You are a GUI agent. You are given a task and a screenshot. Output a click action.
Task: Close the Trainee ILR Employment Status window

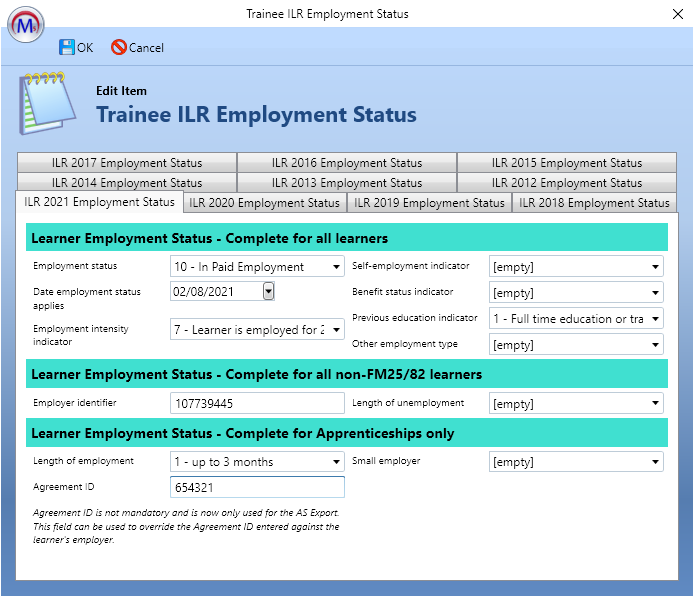[x=670, y=14]
